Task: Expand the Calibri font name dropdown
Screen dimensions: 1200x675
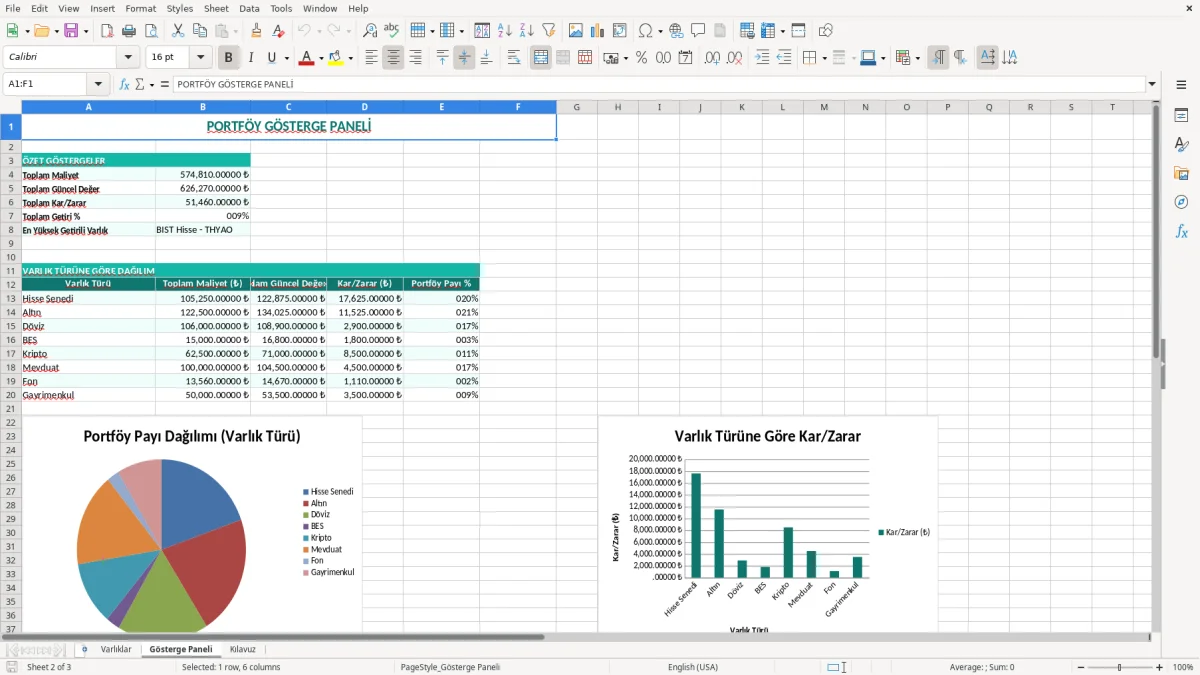Action: coord(128,58)
